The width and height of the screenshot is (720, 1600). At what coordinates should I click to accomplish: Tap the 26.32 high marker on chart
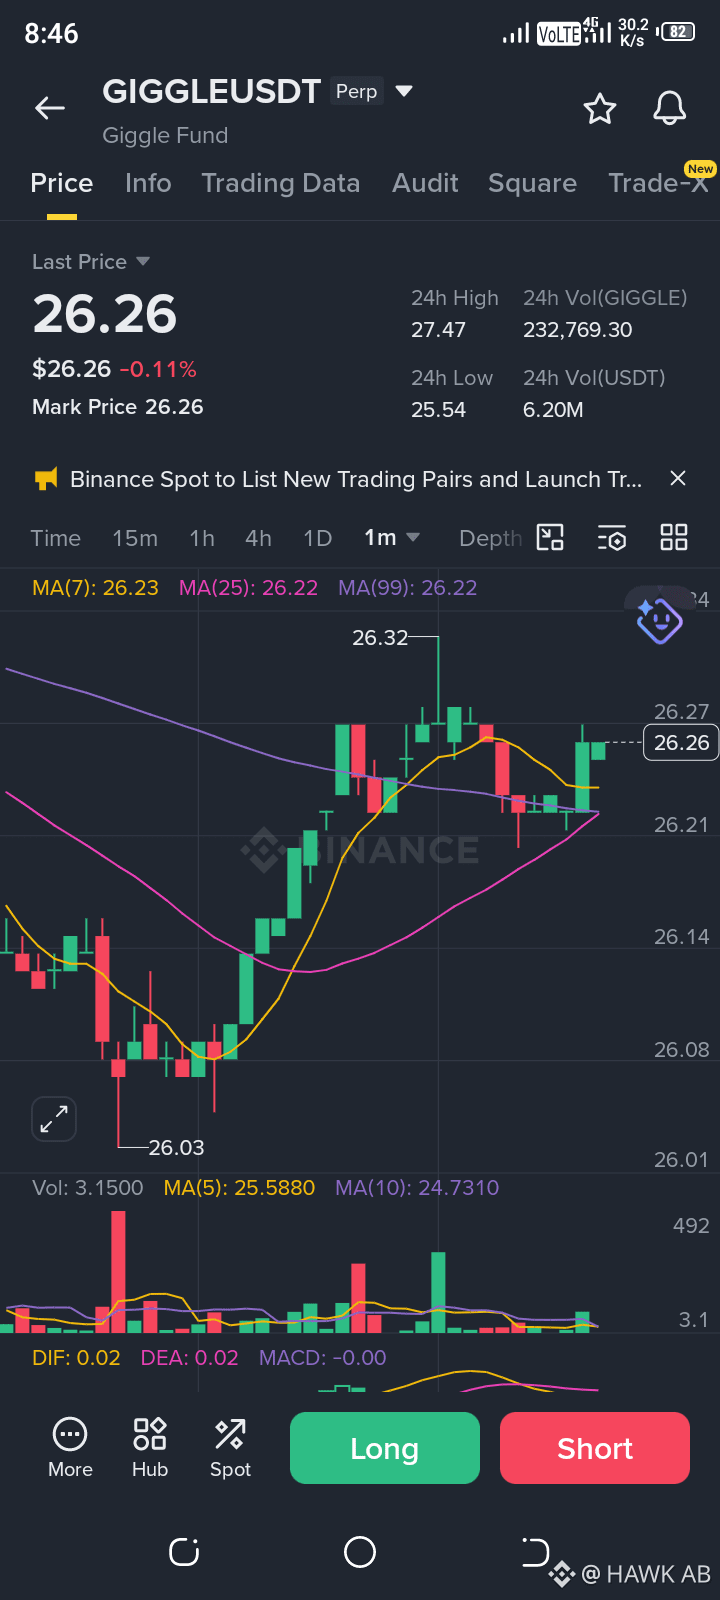coord(380,638)
